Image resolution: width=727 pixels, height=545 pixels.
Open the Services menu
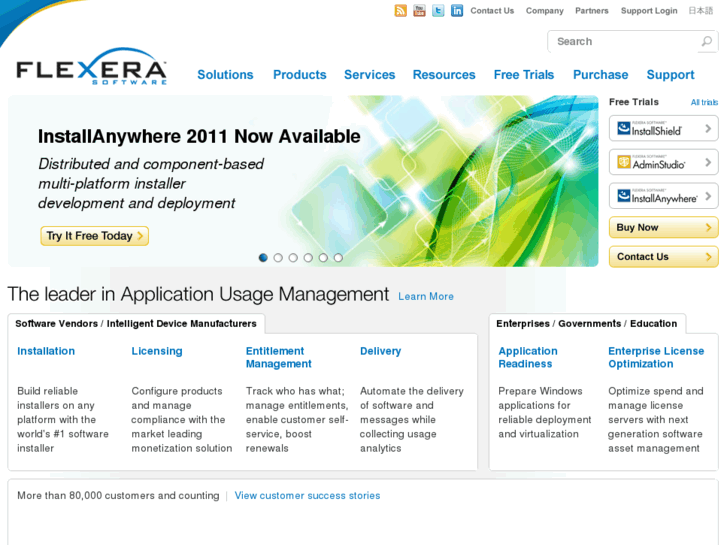[370, 75]
